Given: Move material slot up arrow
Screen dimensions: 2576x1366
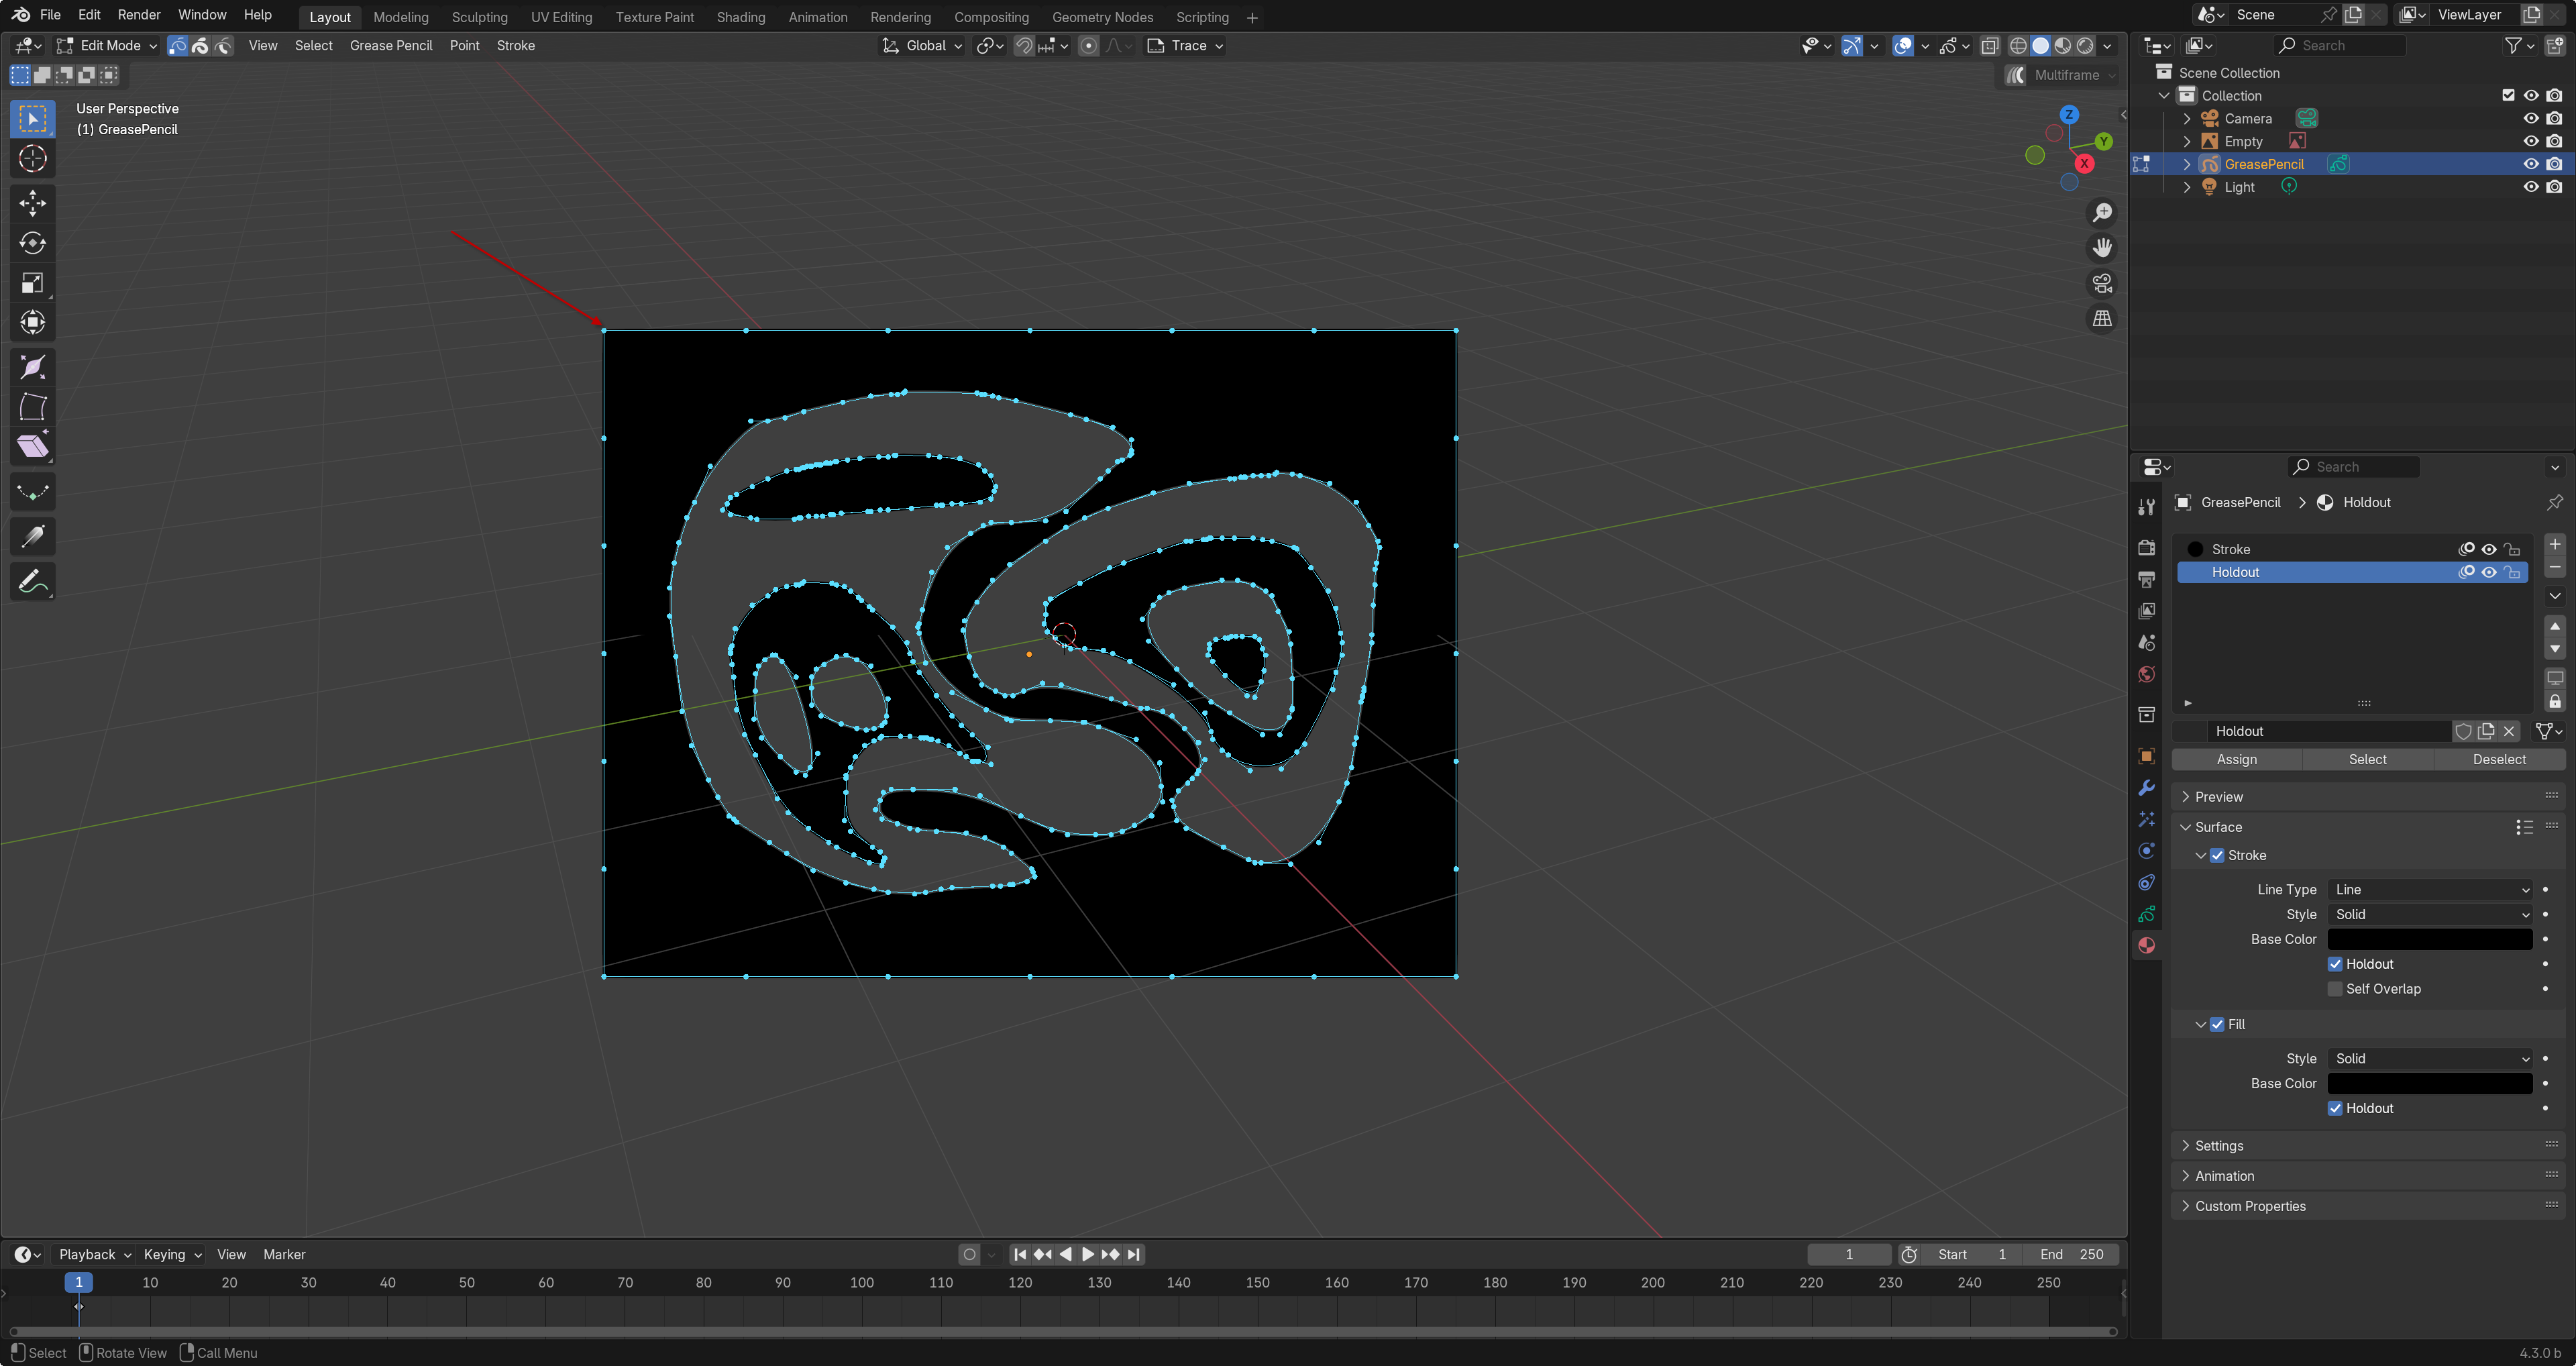Looking at the screenshot, I should (2555, 626).
